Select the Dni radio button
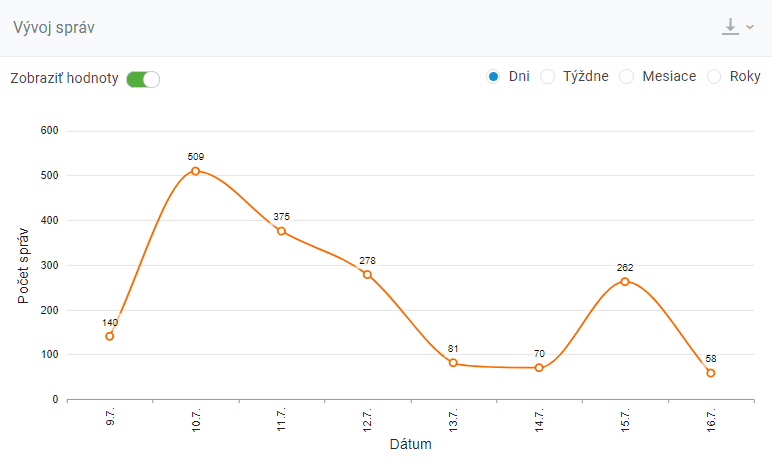772x467 pixels. [493, 77]
